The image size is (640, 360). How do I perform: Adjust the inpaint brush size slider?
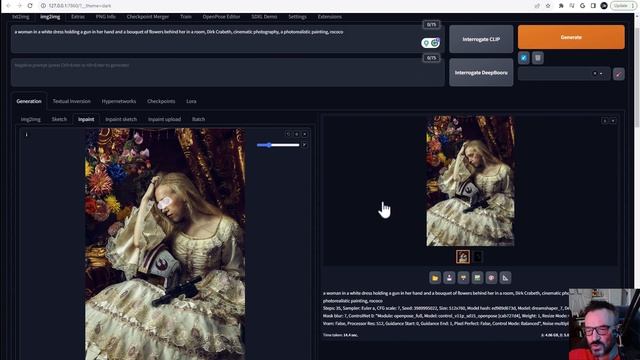[278, 145]
